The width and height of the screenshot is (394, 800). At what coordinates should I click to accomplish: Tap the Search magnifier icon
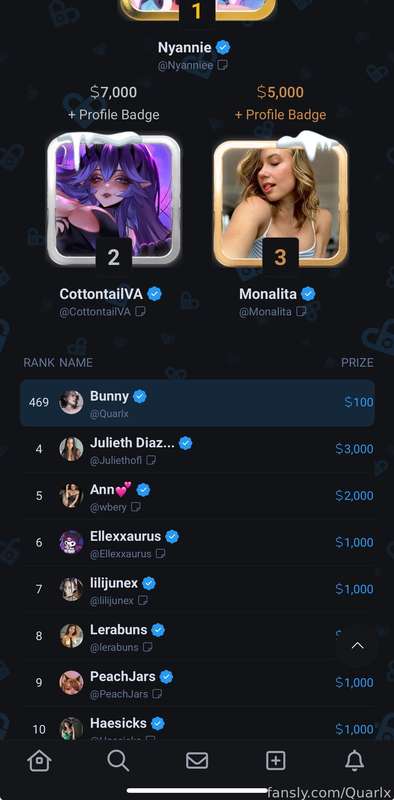point(118,761)
